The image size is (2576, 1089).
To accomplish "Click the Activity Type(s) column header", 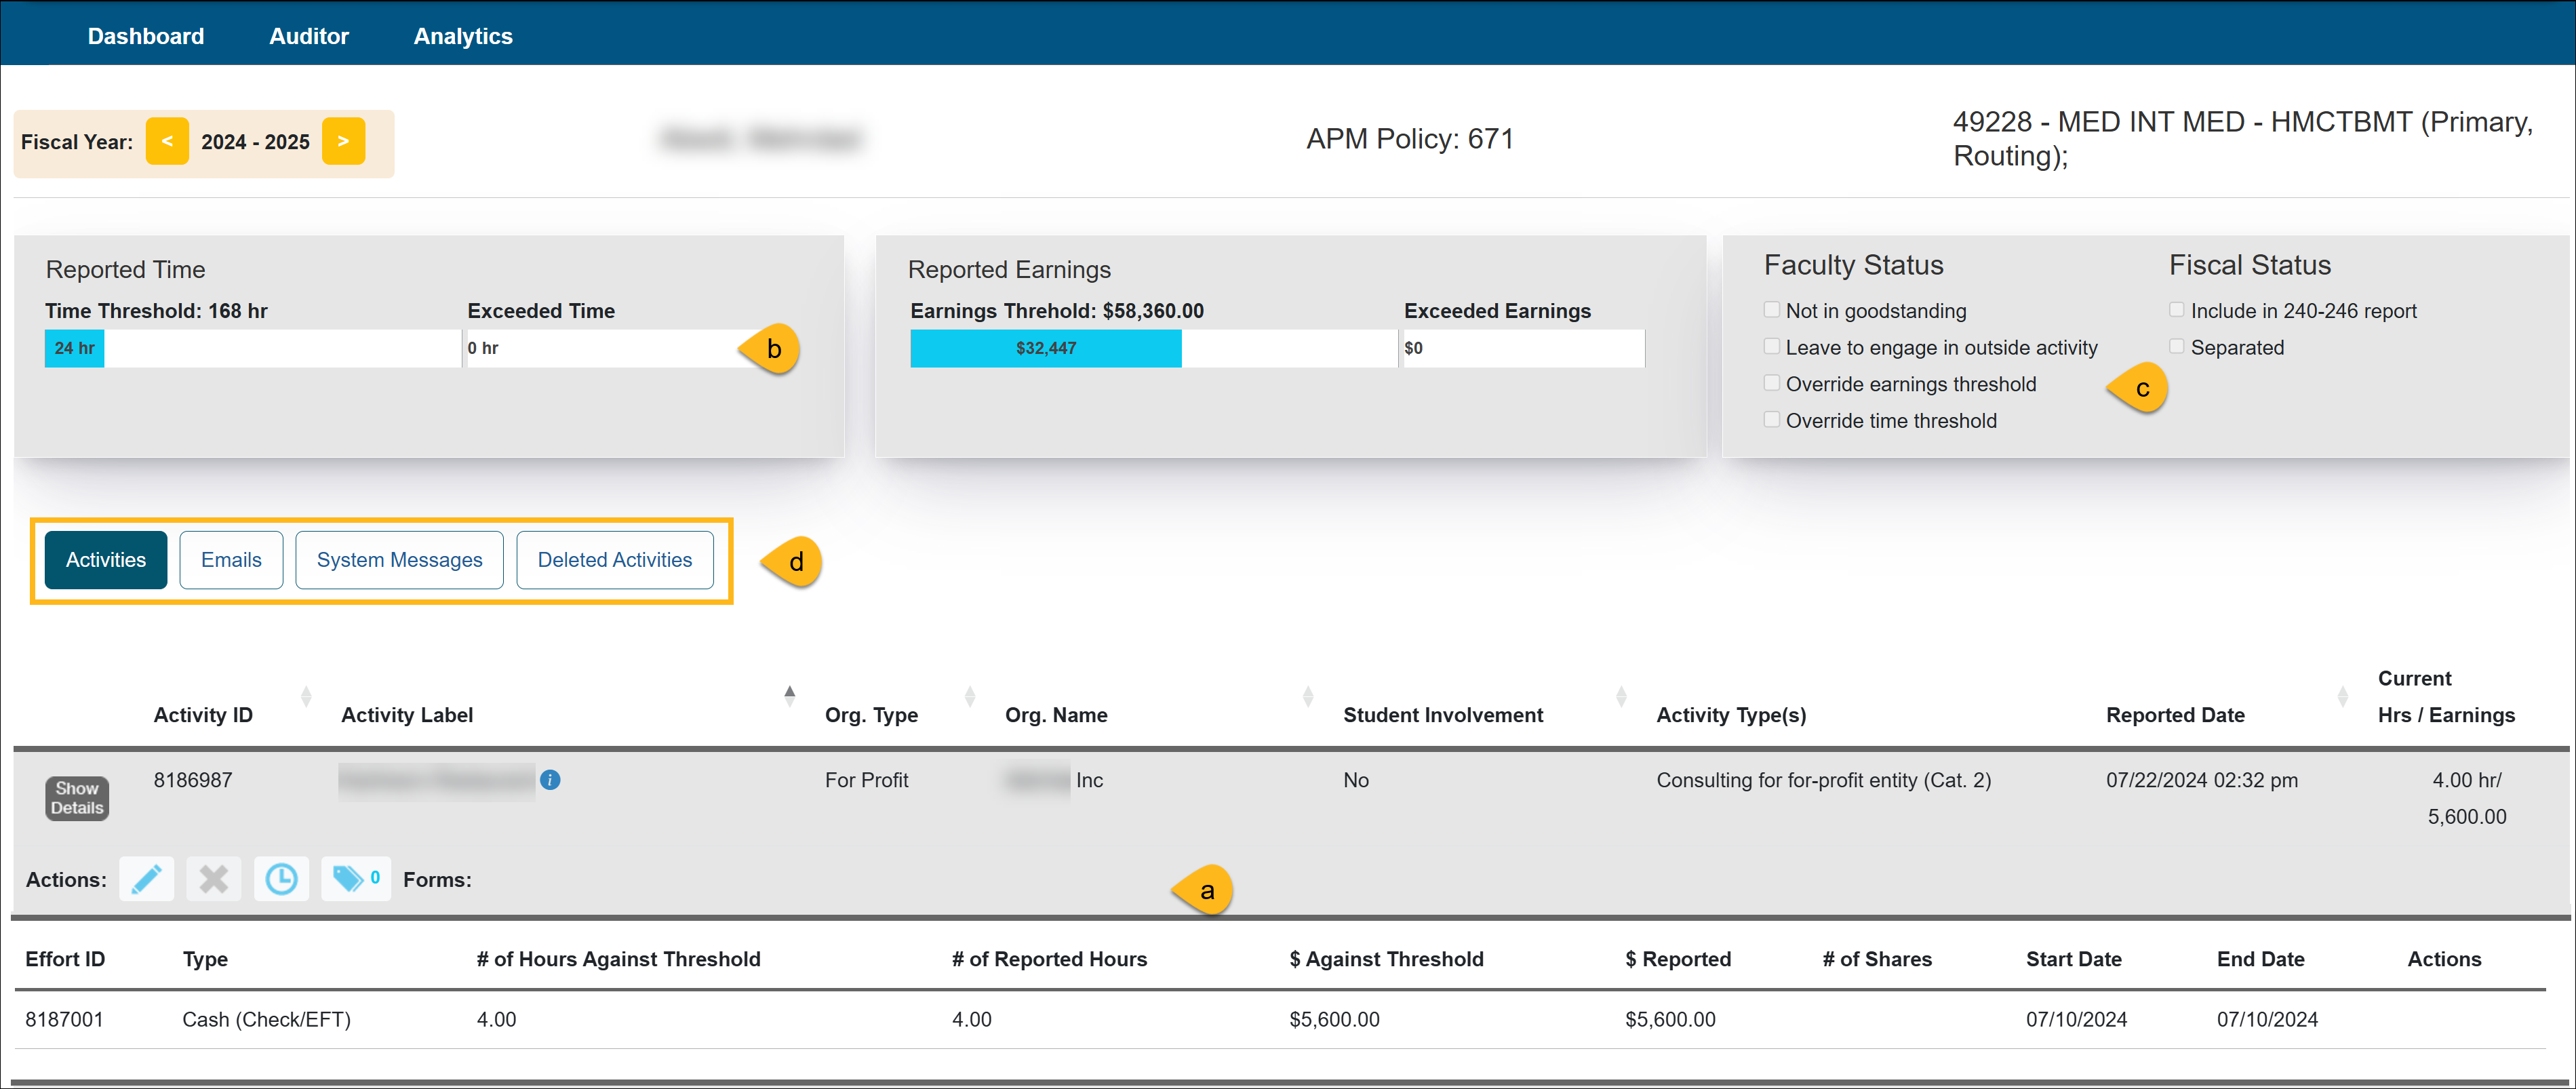I will pos(1731,715).
